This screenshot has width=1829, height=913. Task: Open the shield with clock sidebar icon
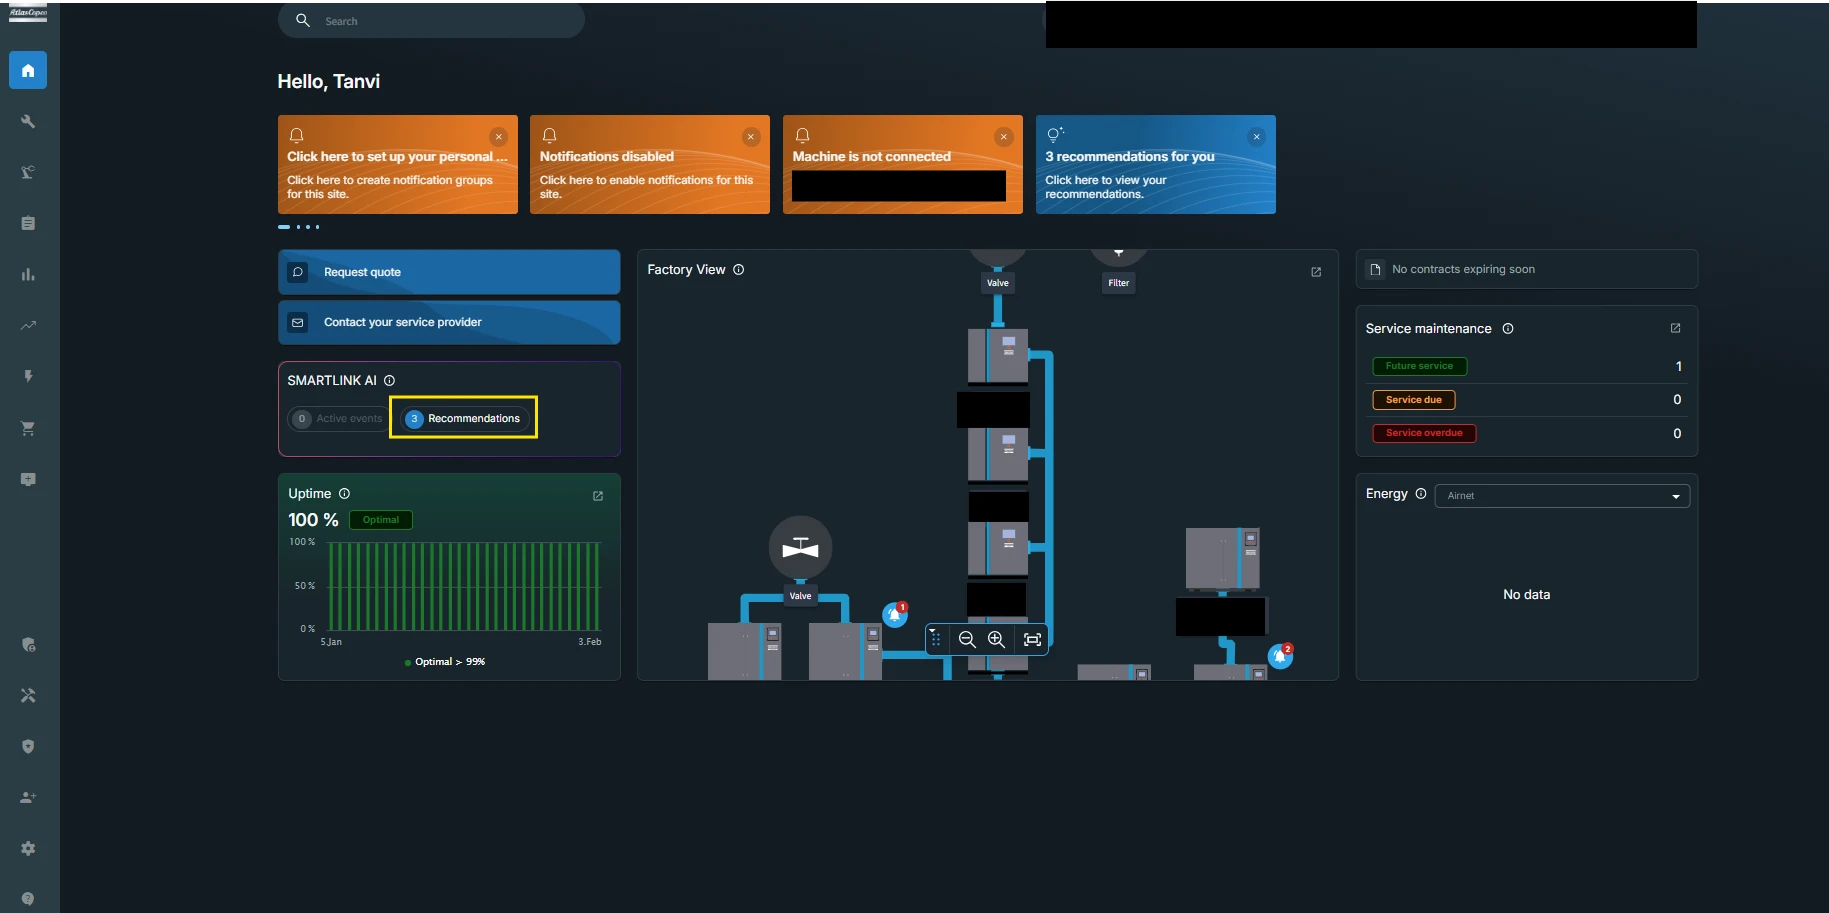(28, 645)
